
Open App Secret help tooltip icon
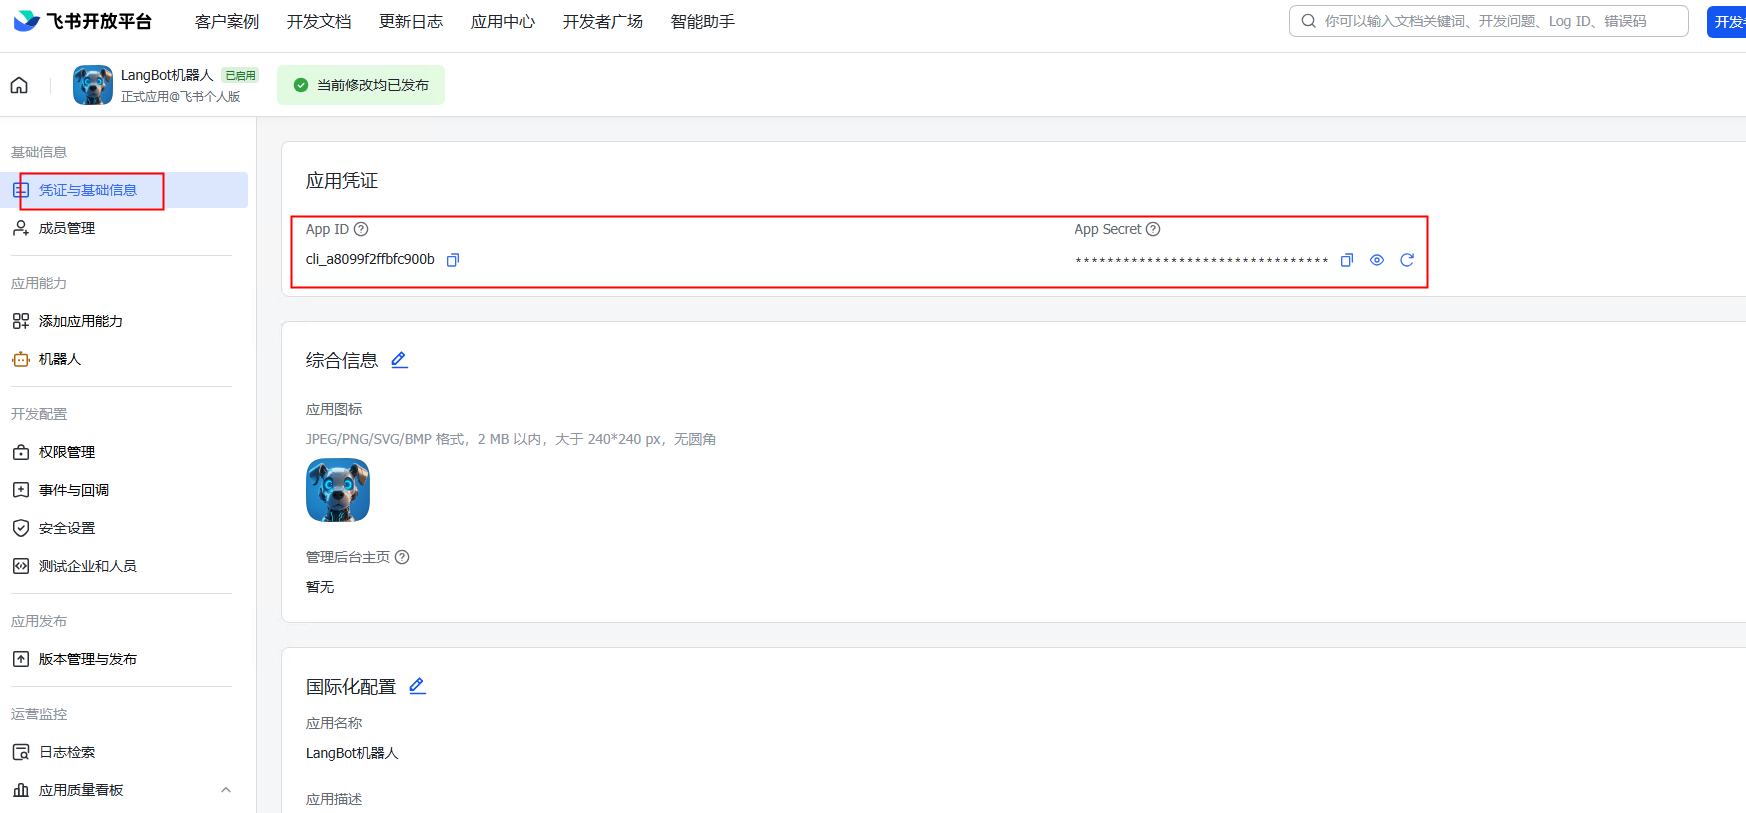1153,229
